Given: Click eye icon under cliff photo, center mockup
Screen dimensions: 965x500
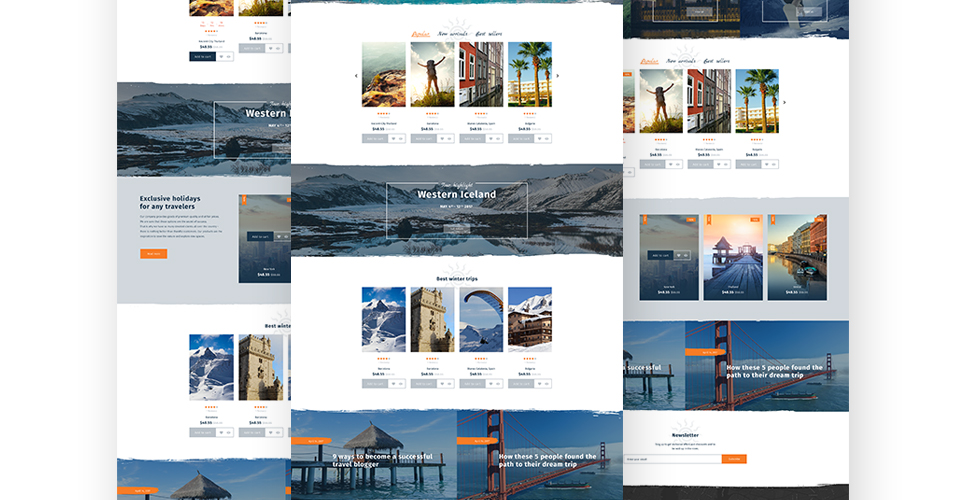Looking at the screenshot, I should pyautogui.click(x=401, y=139).
